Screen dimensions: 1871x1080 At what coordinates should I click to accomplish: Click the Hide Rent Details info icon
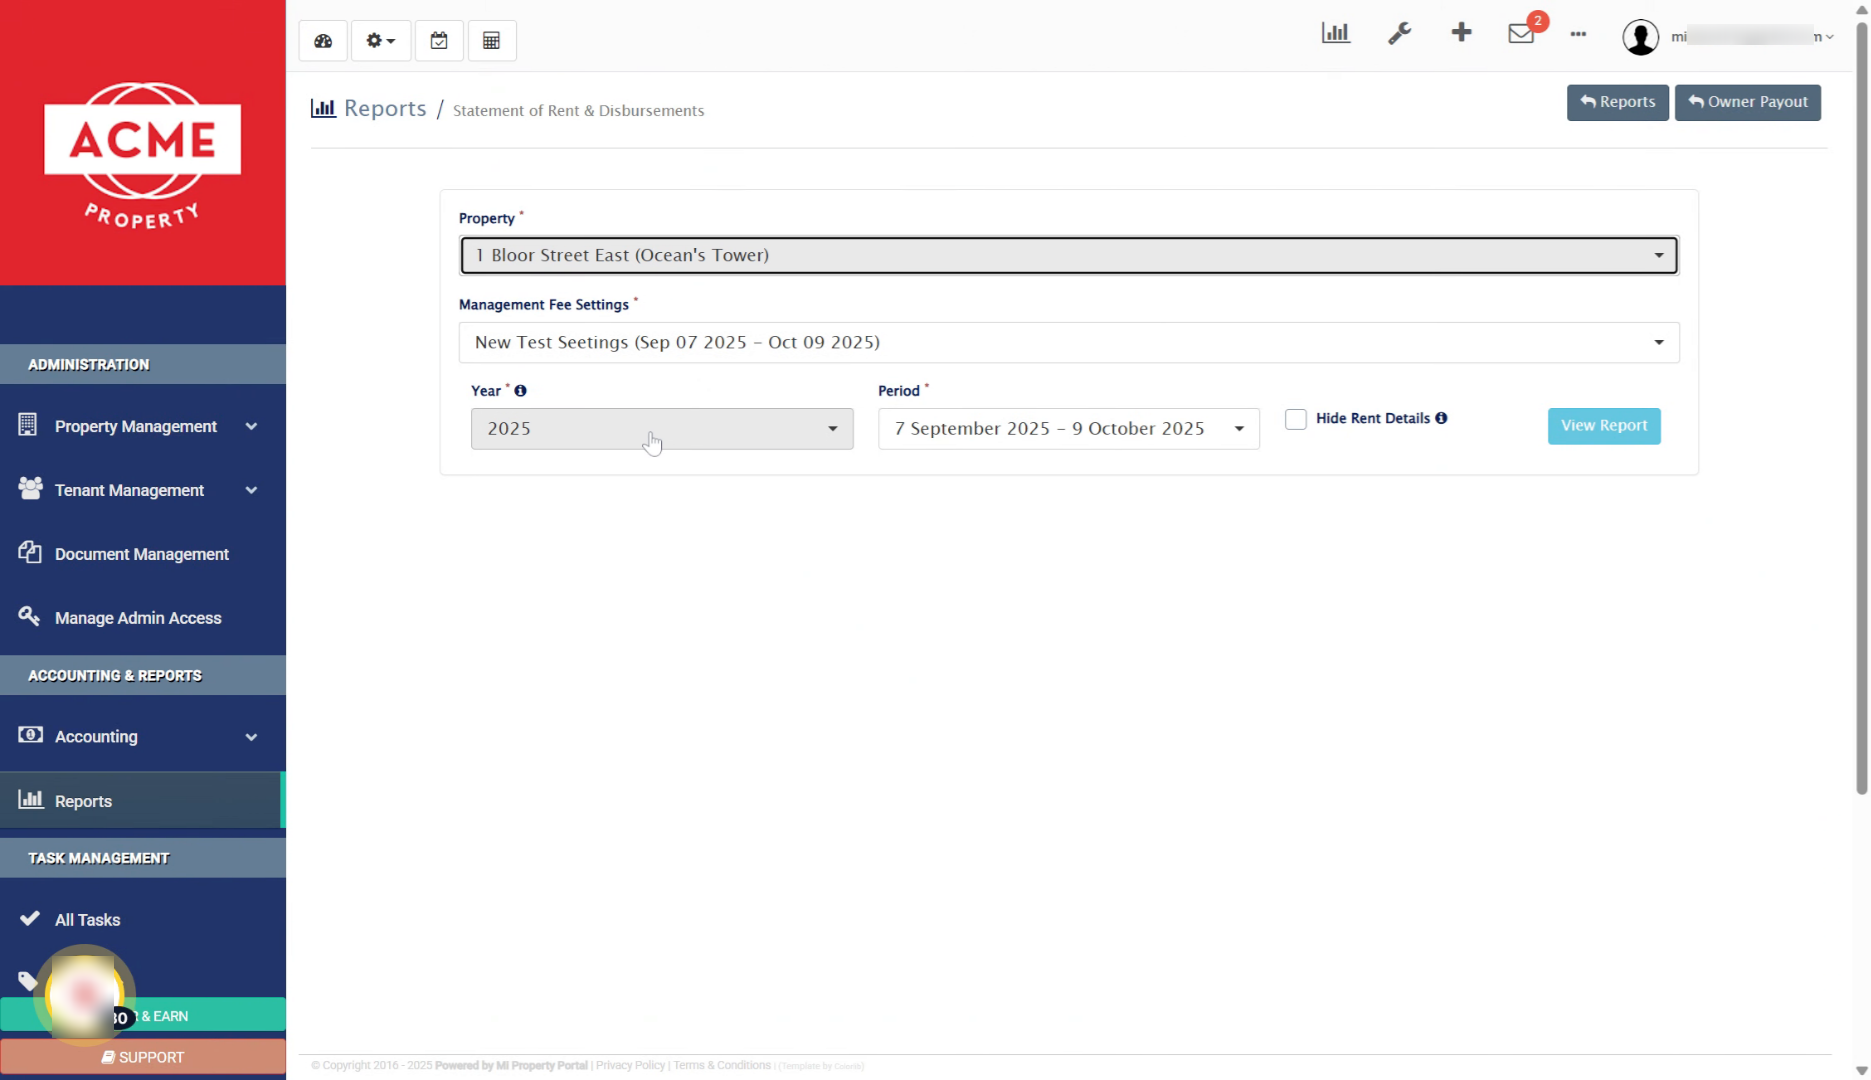pyautogui.click(x=1441, y=418)
